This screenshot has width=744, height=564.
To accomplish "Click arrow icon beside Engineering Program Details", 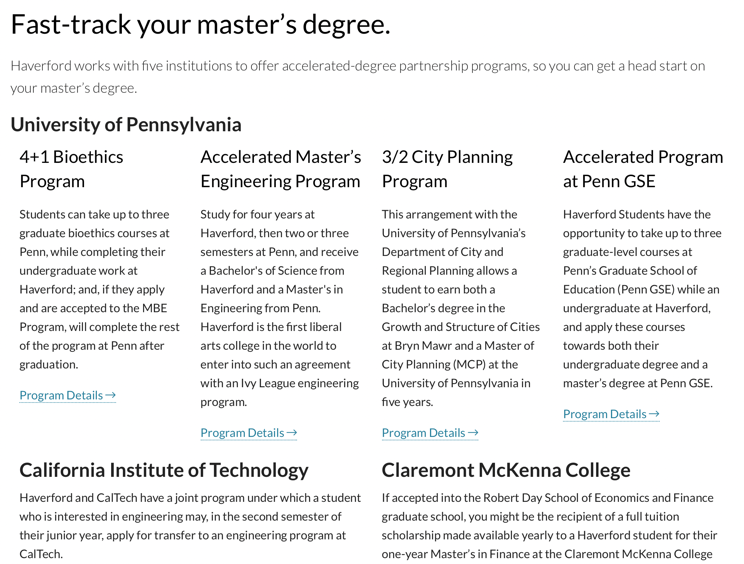I will (292, 432).
